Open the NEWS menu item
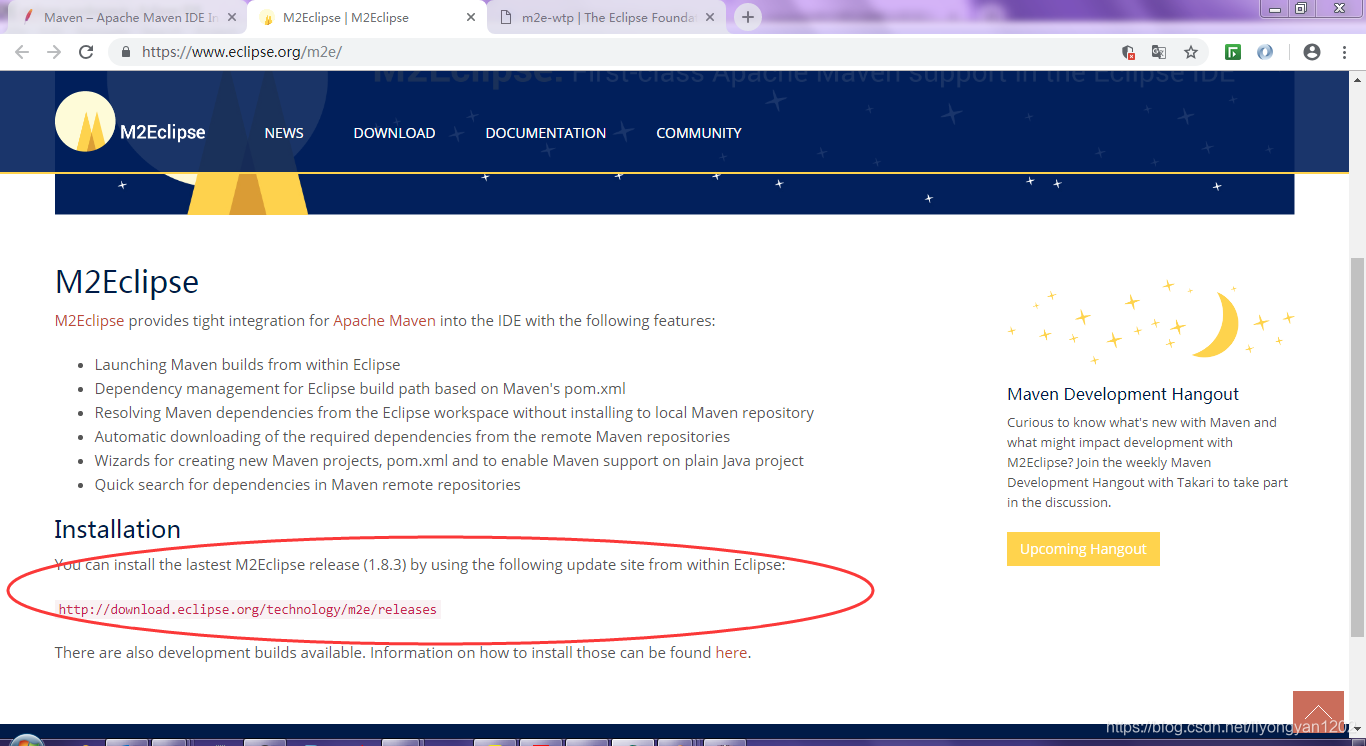The width and height of the screenshot is (1366, 746). [x=284, y=133]
